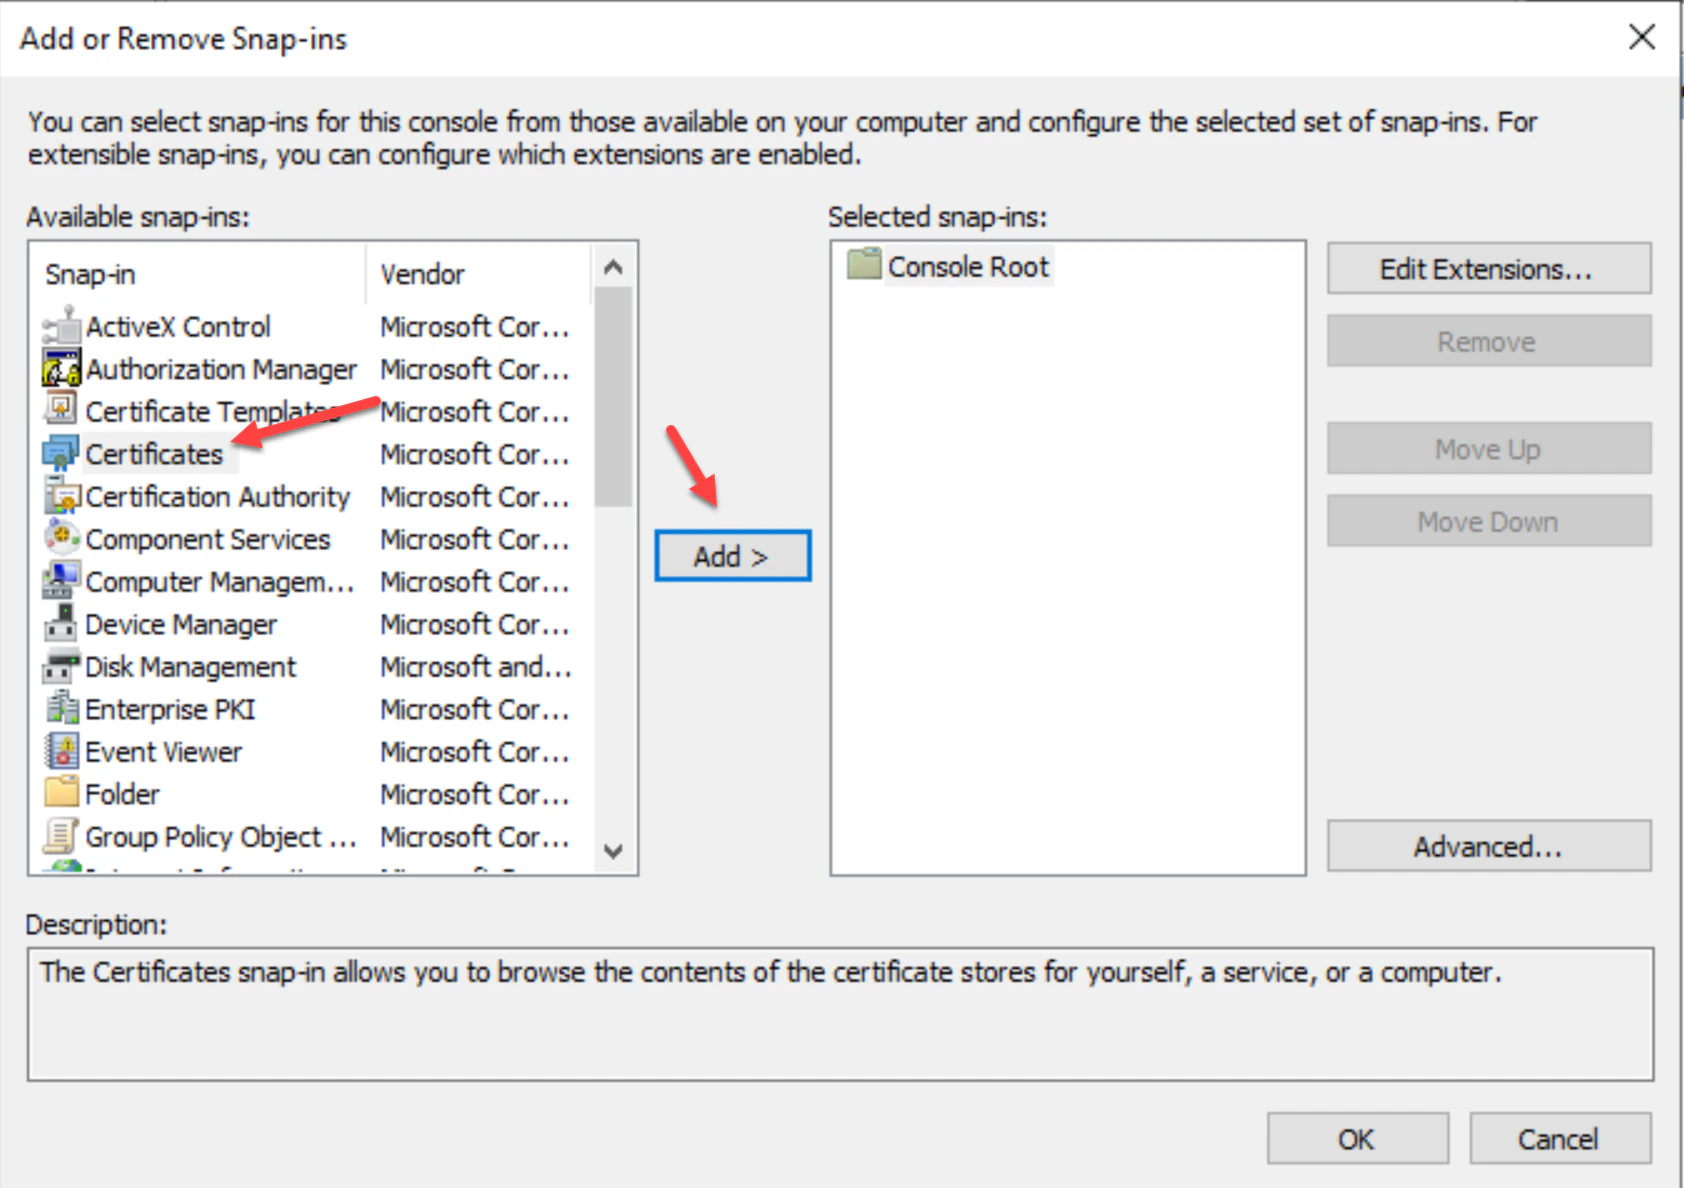Screen dimensions: 1684x1188
Task: Click the Disk Management icon
Action: tap(61, 665)
